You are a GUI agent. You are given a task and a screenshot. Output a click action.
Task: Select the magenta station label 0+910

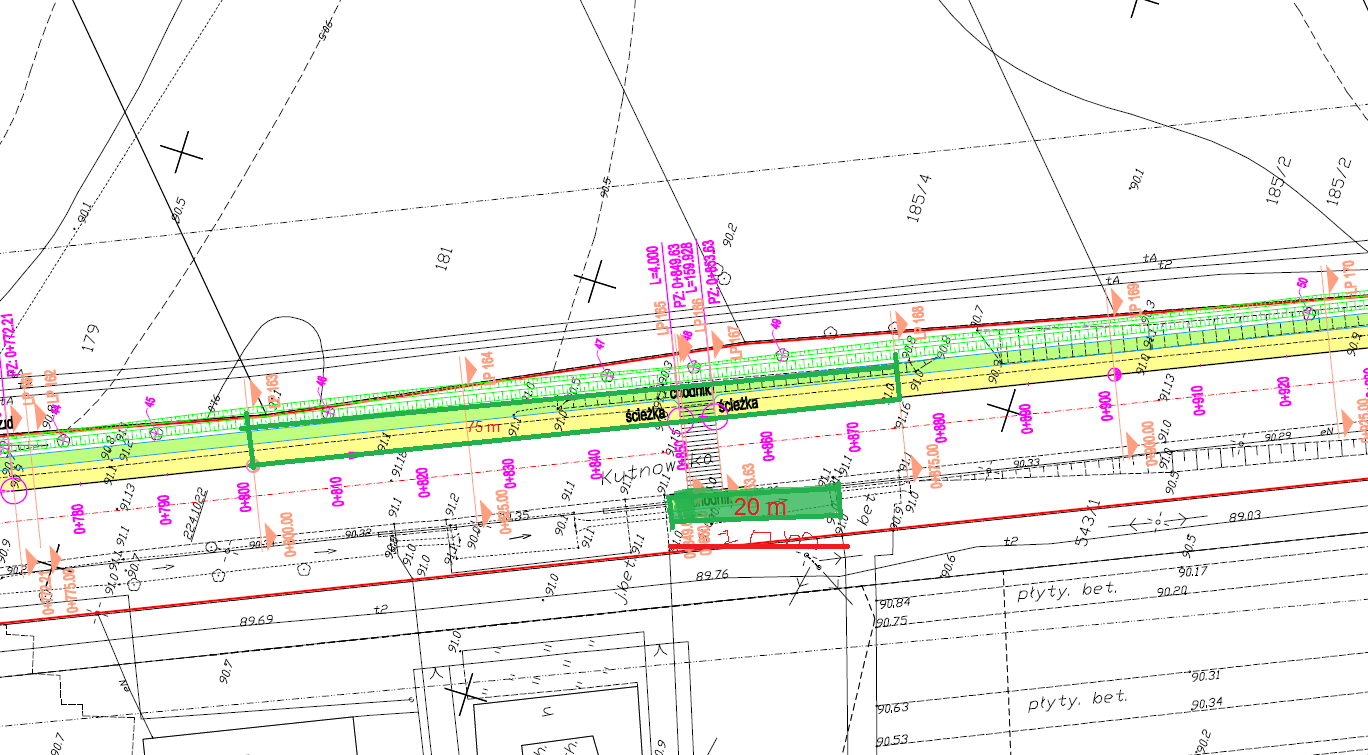1198,399
